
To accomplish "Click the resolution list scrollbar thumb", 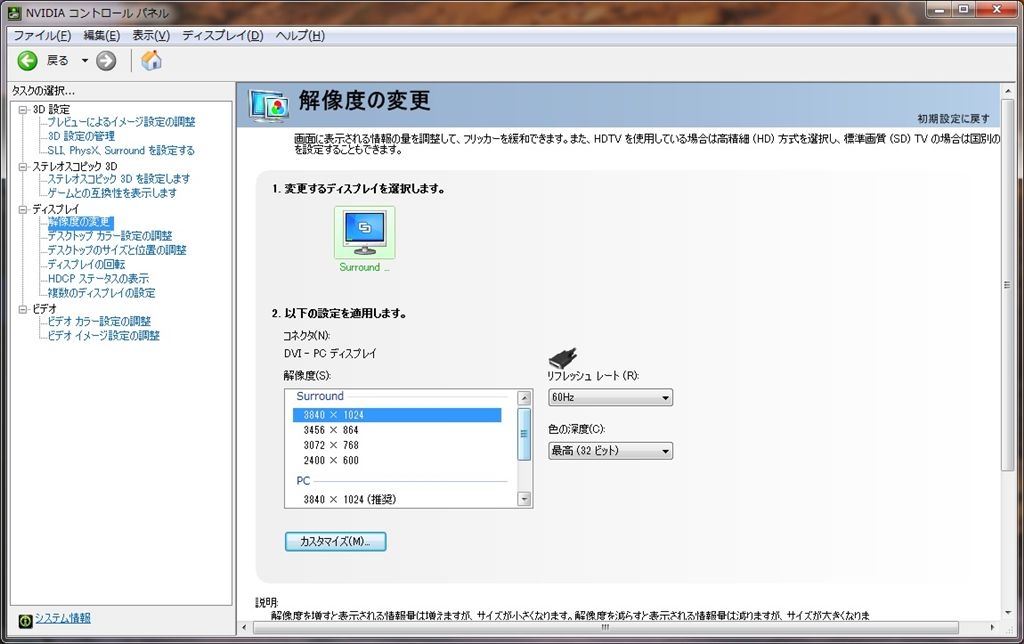I will tap(524, 434).
